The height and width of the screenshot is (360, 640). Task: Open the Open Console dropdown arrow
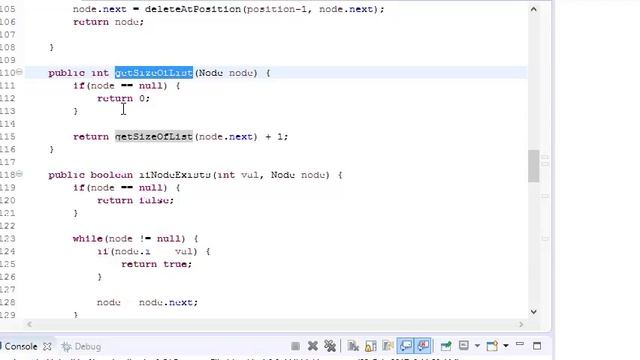(x=506, y=346)
